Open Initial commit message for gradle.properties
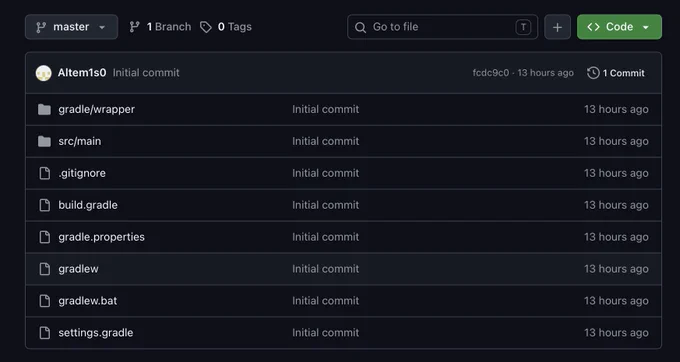This screenshot has height=362, width=680. click(x=326, y=237)
